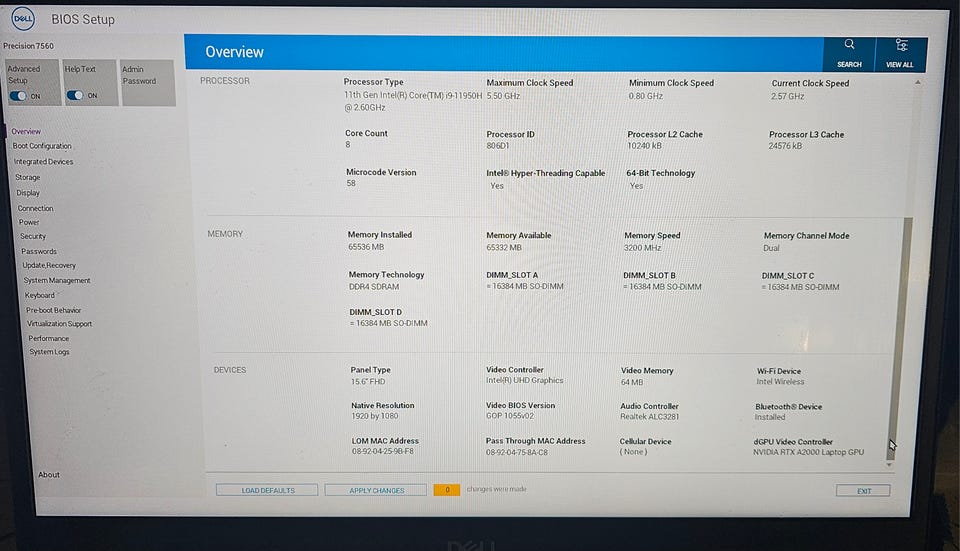
Task: Click the Processor Type value i9-11950H
Action: (413, 101)
